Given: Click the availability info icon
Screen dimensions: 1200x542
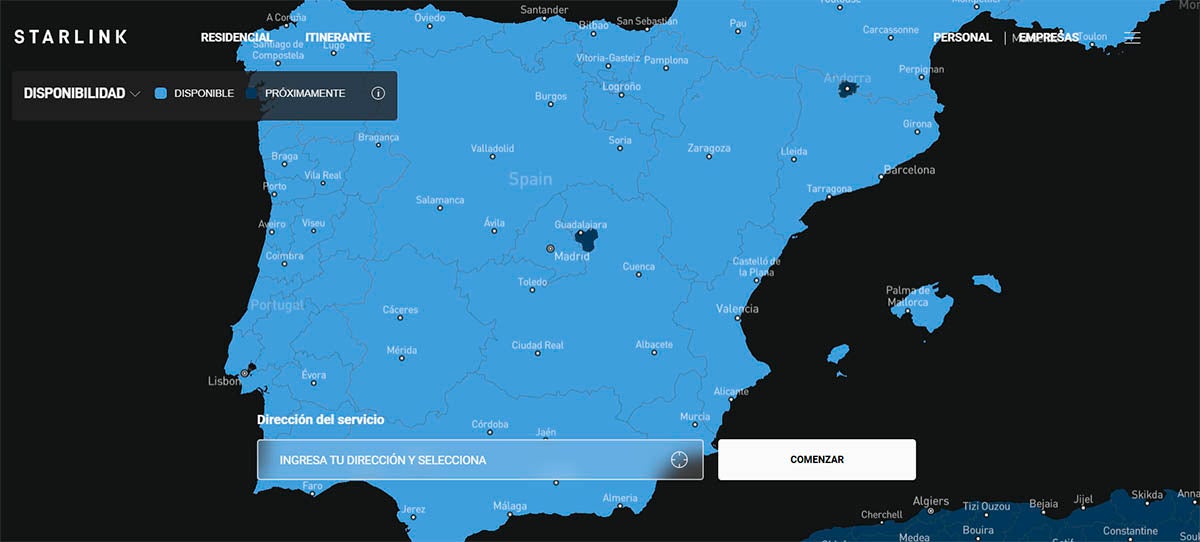Looking at the screenshot, I should 378,93.
